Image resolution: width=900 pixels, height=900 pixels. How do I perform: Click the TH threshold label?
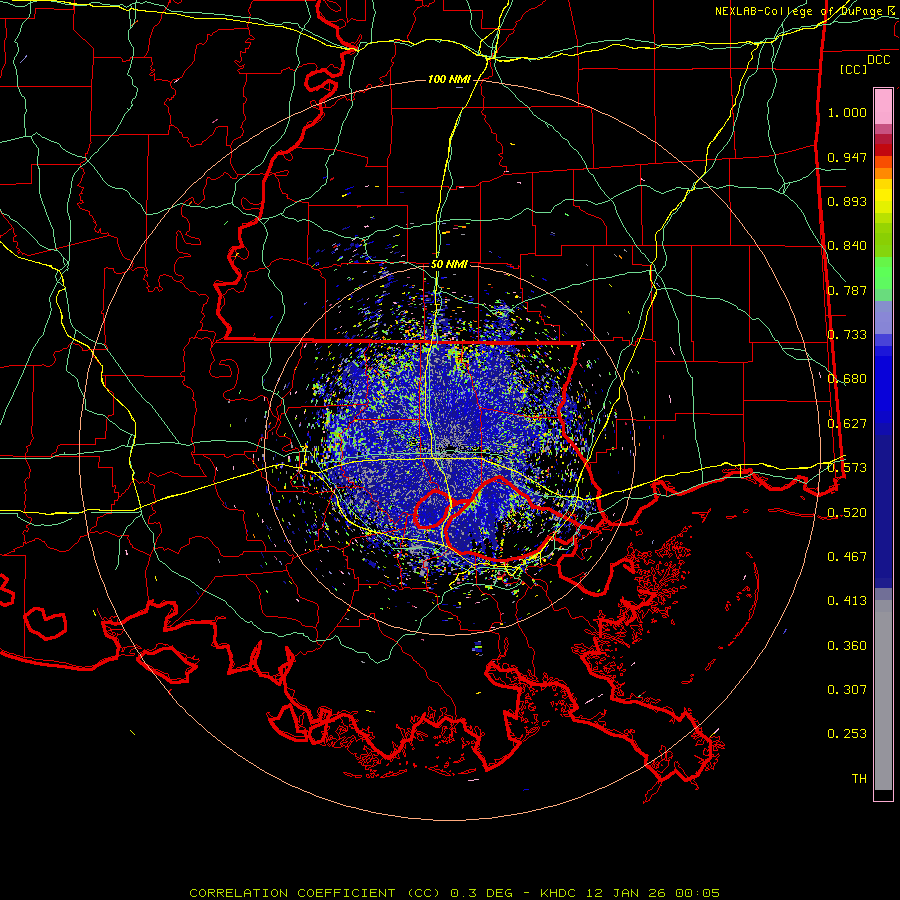tap(859, 779)
